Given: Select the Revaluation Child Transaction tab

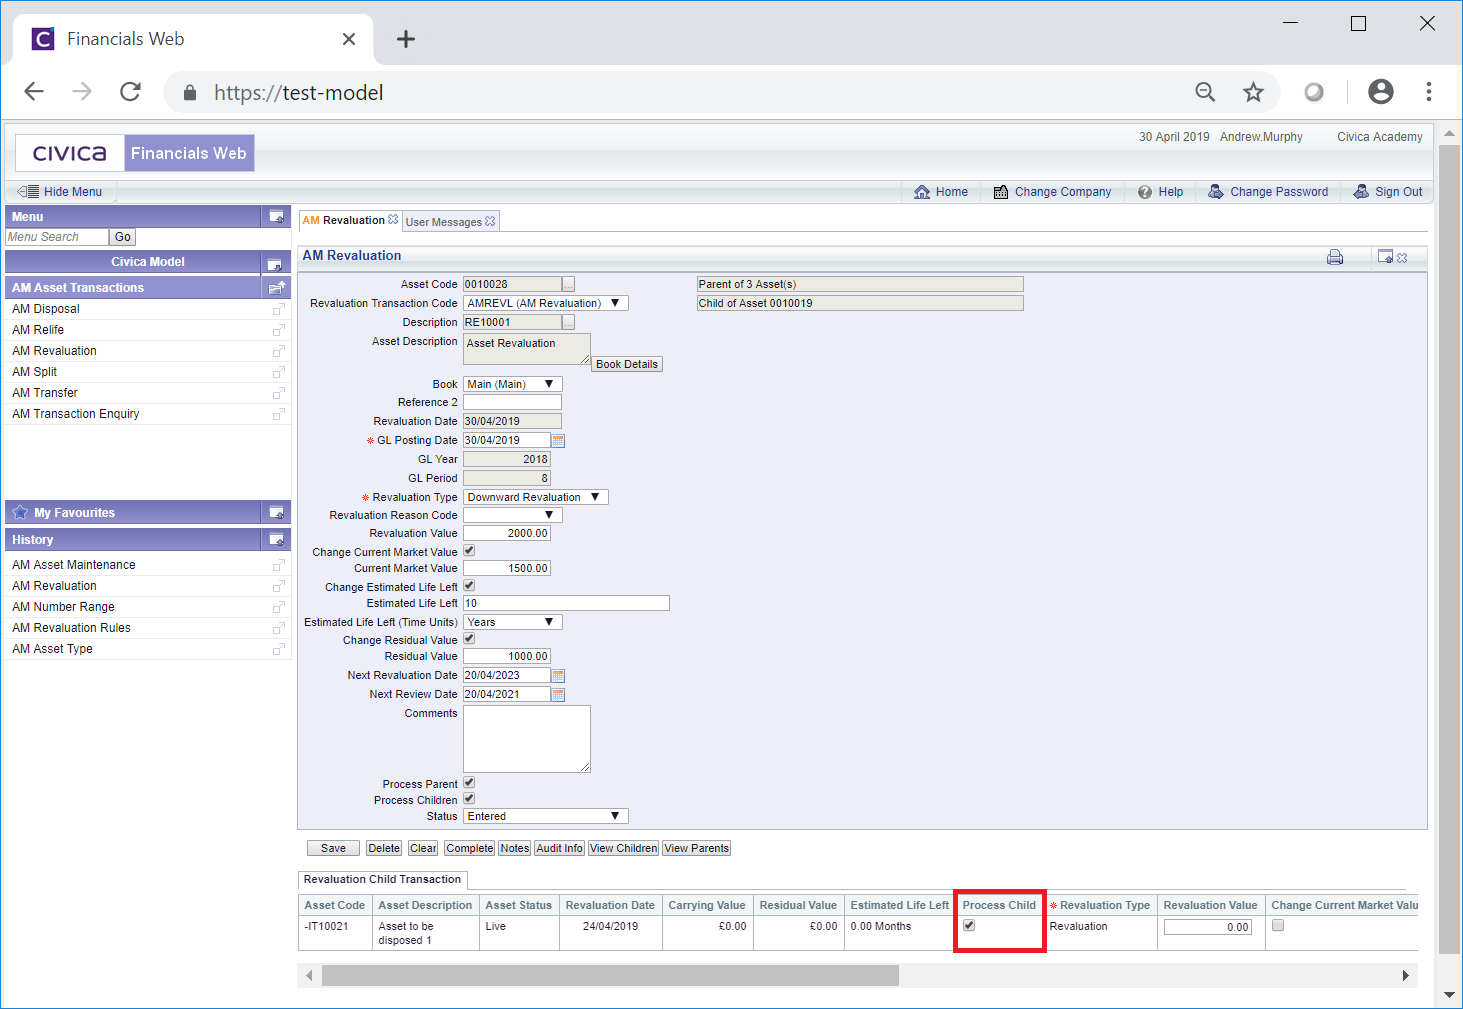Looking at the screenshot, I should [x=382, y=880].
